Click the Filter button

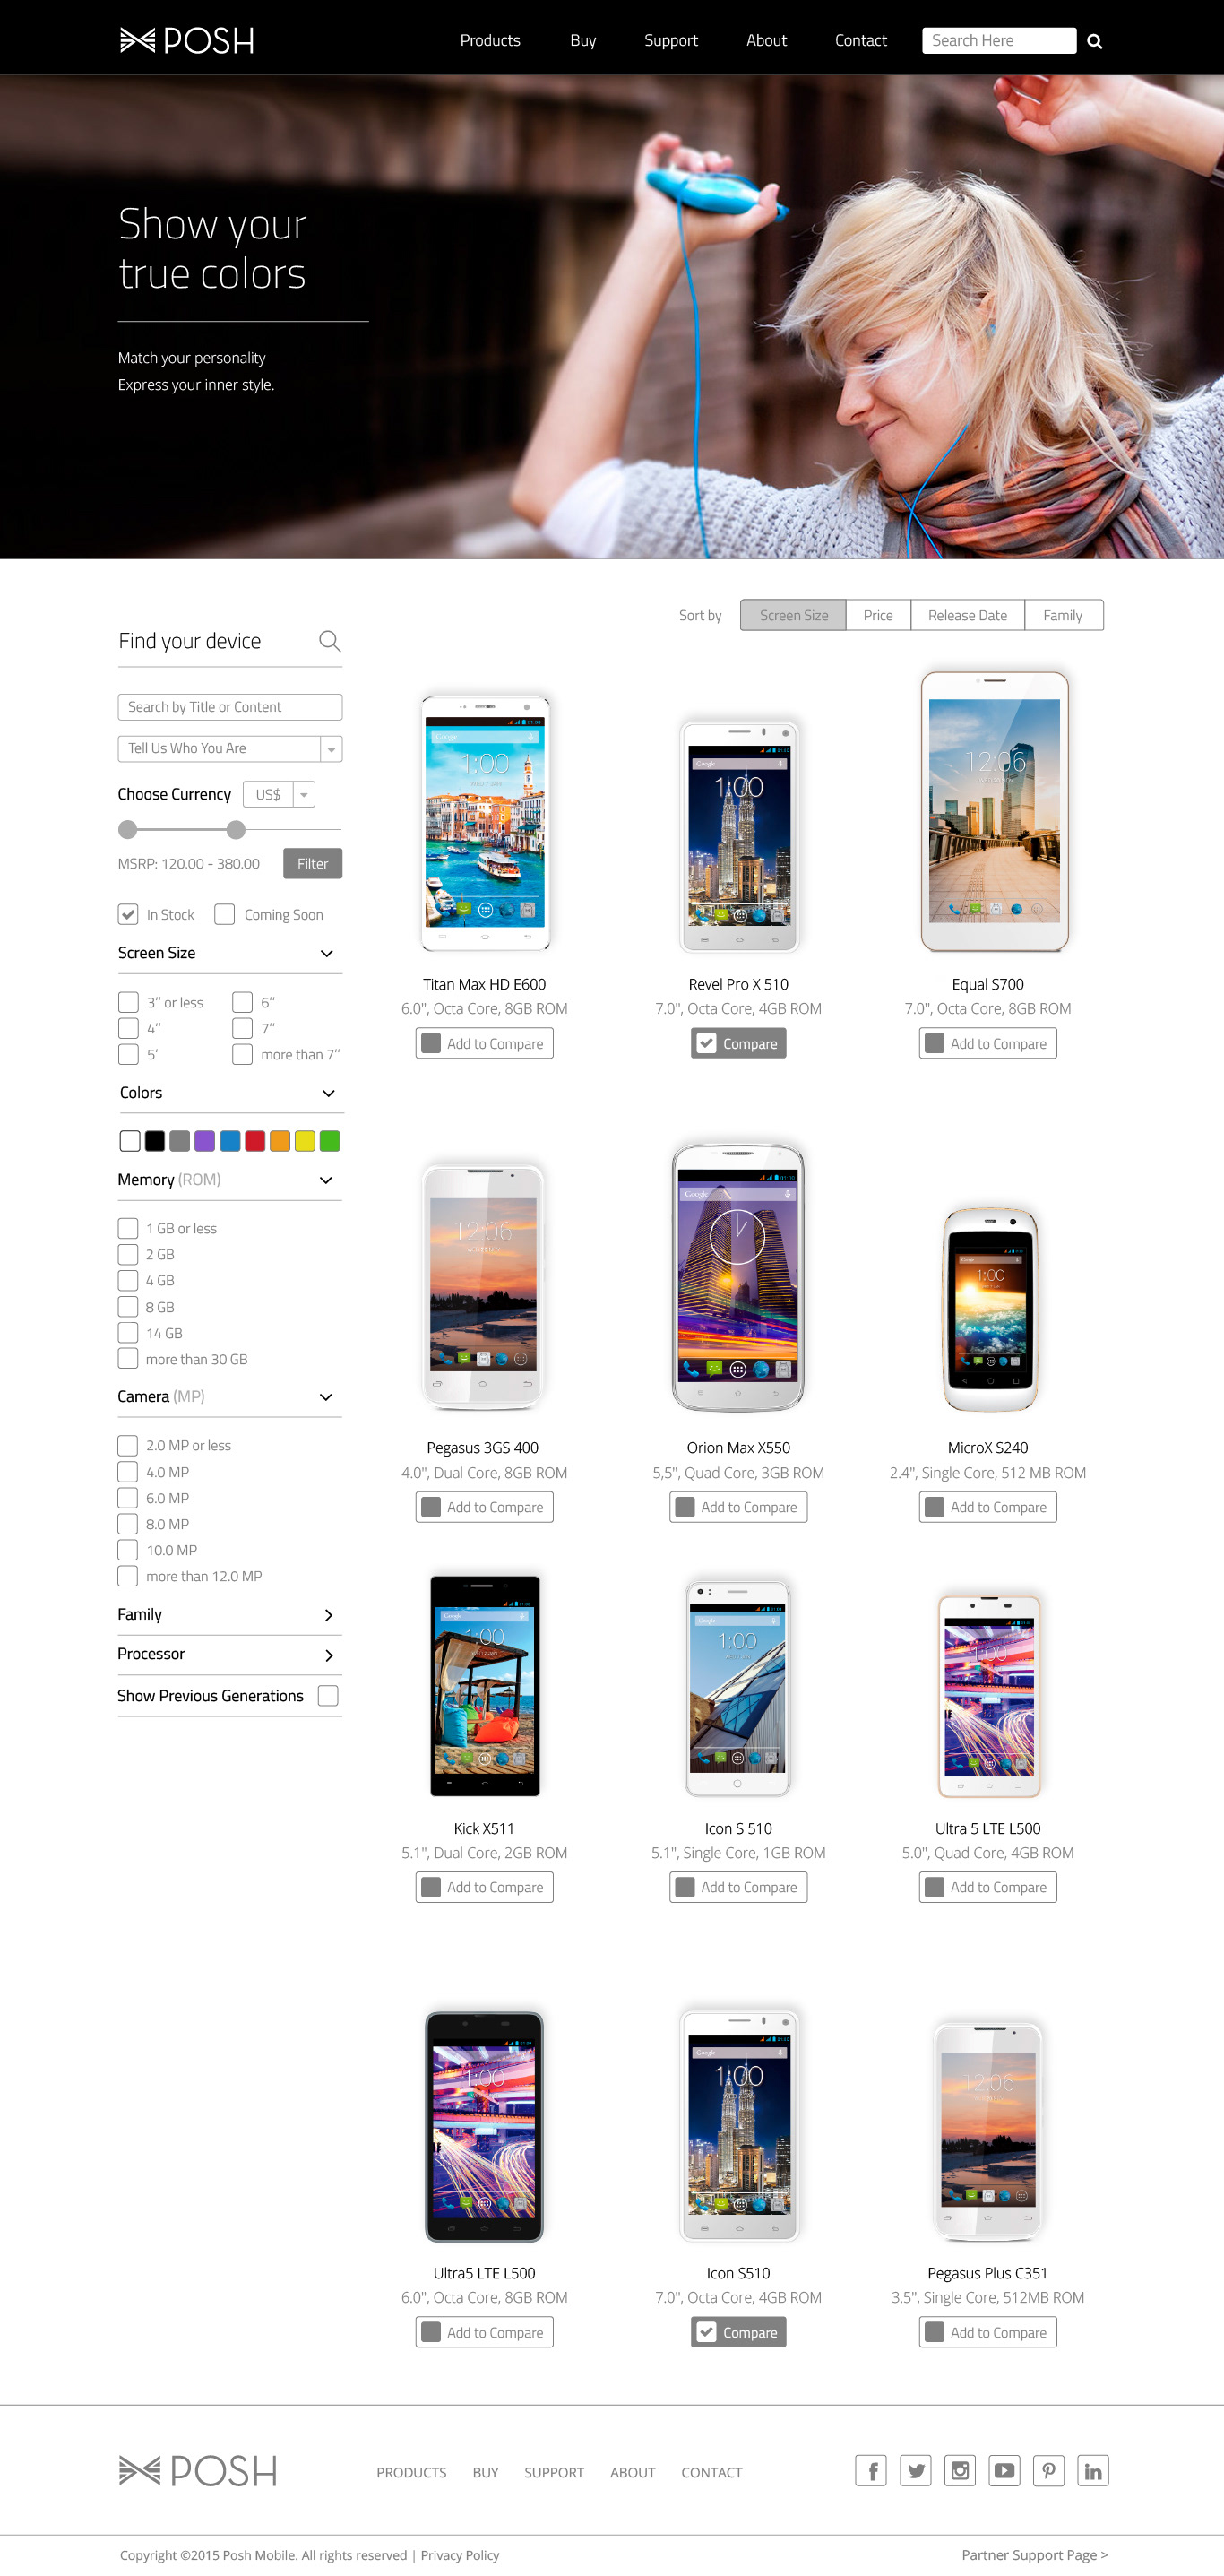point(312,863)
